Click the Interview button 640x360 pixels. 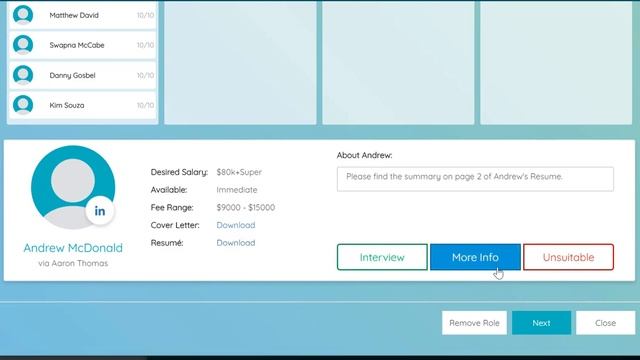click(382, 257)
